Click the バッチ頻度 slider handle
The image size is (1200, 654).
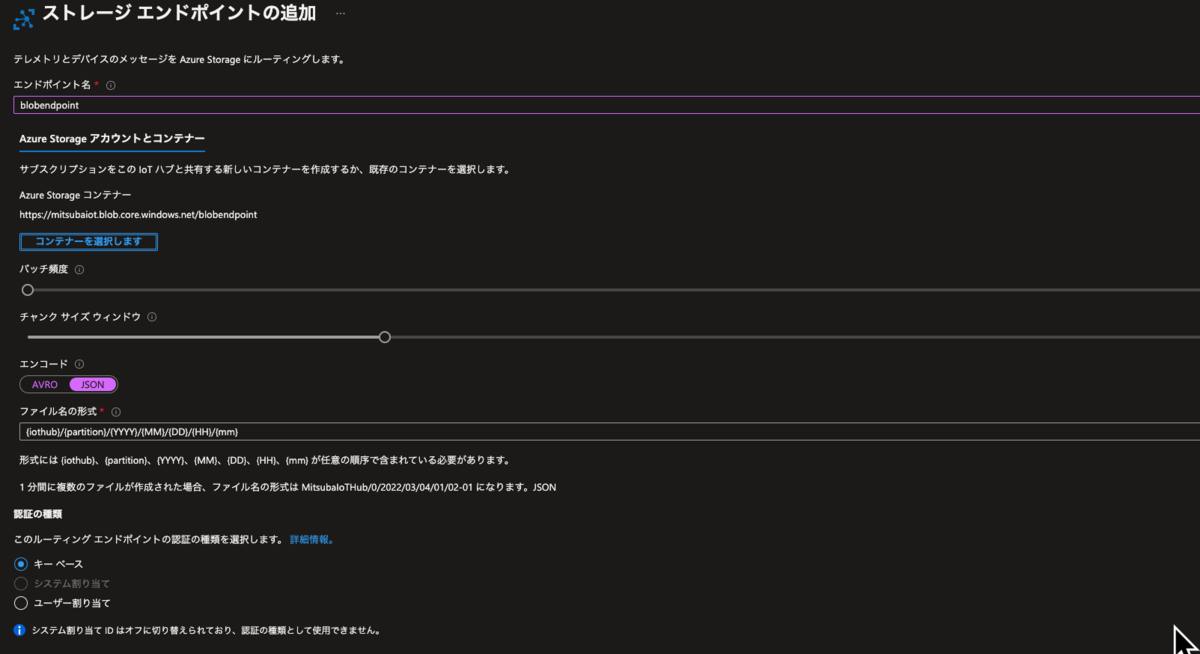(x=28, y=290)
